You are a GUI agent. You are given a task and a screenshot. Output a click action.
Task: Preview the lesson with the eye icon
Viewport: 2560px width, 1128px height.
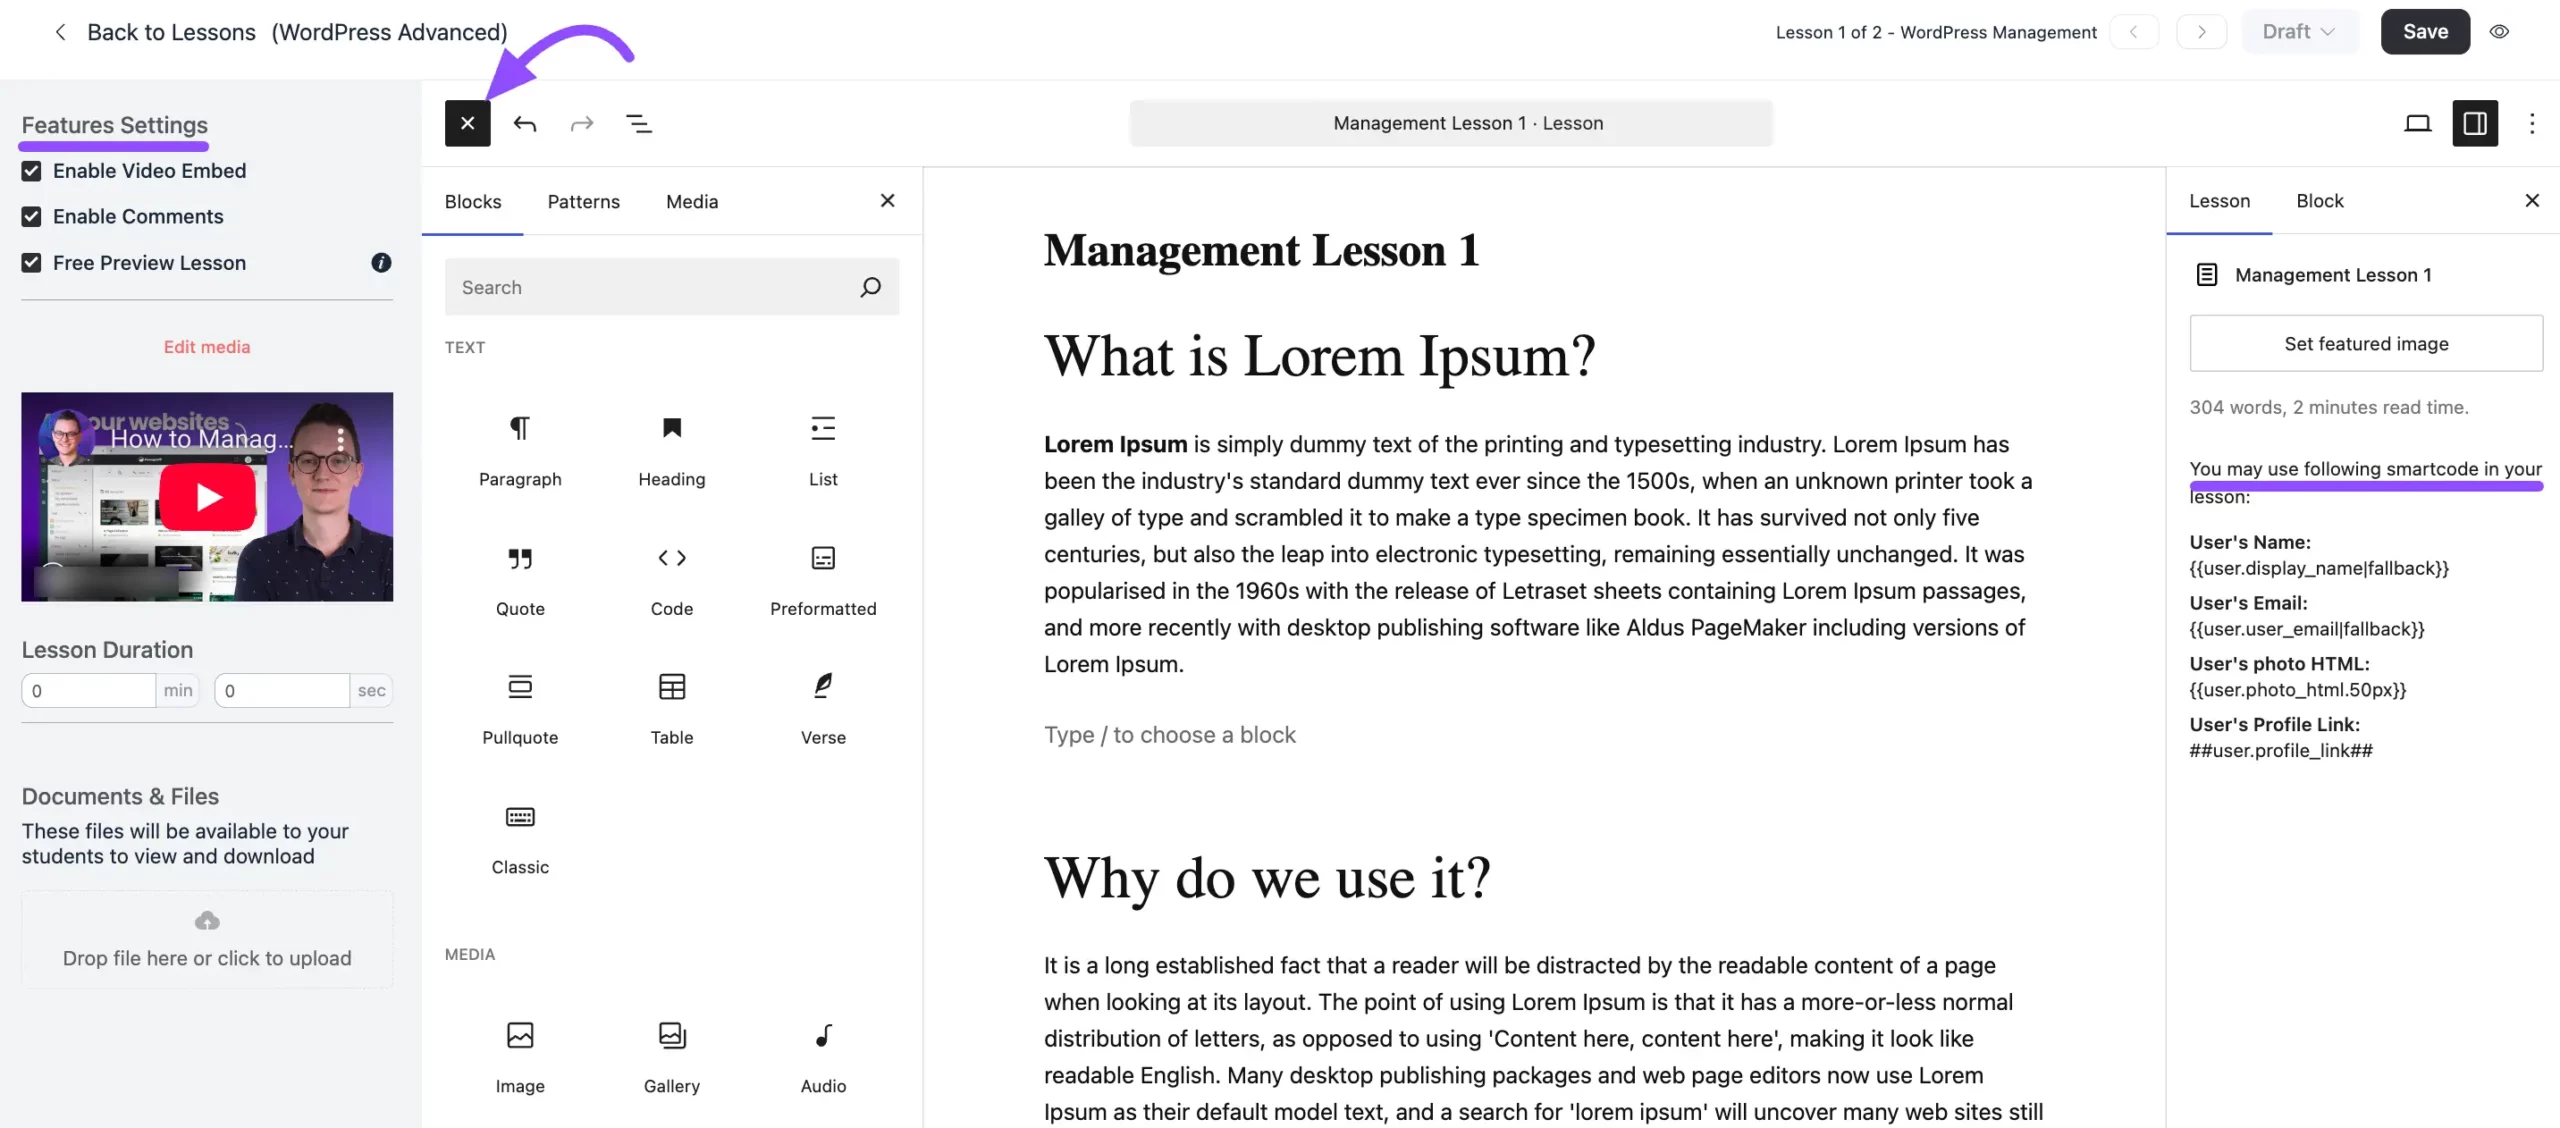(x=2499, y=31)
